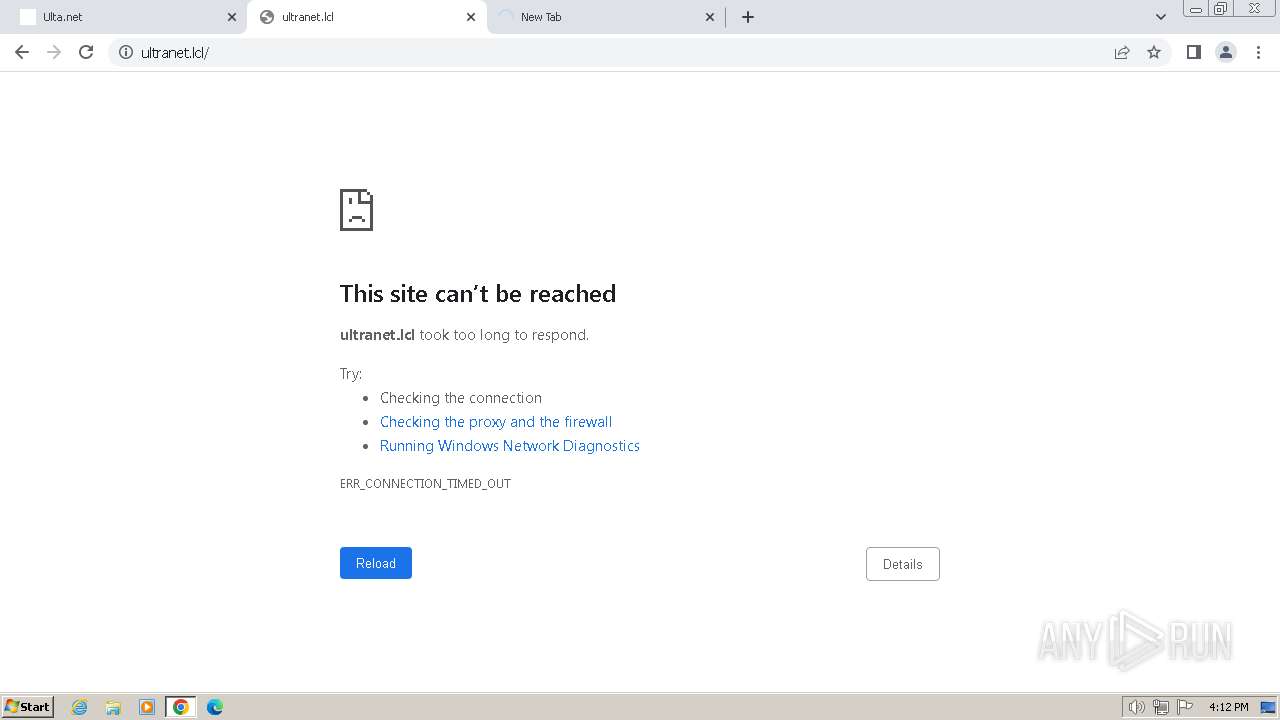Click the sad page error icon
Image resolution: width=1280 pixels, height=720 pixels.
[x=356, y=210]
